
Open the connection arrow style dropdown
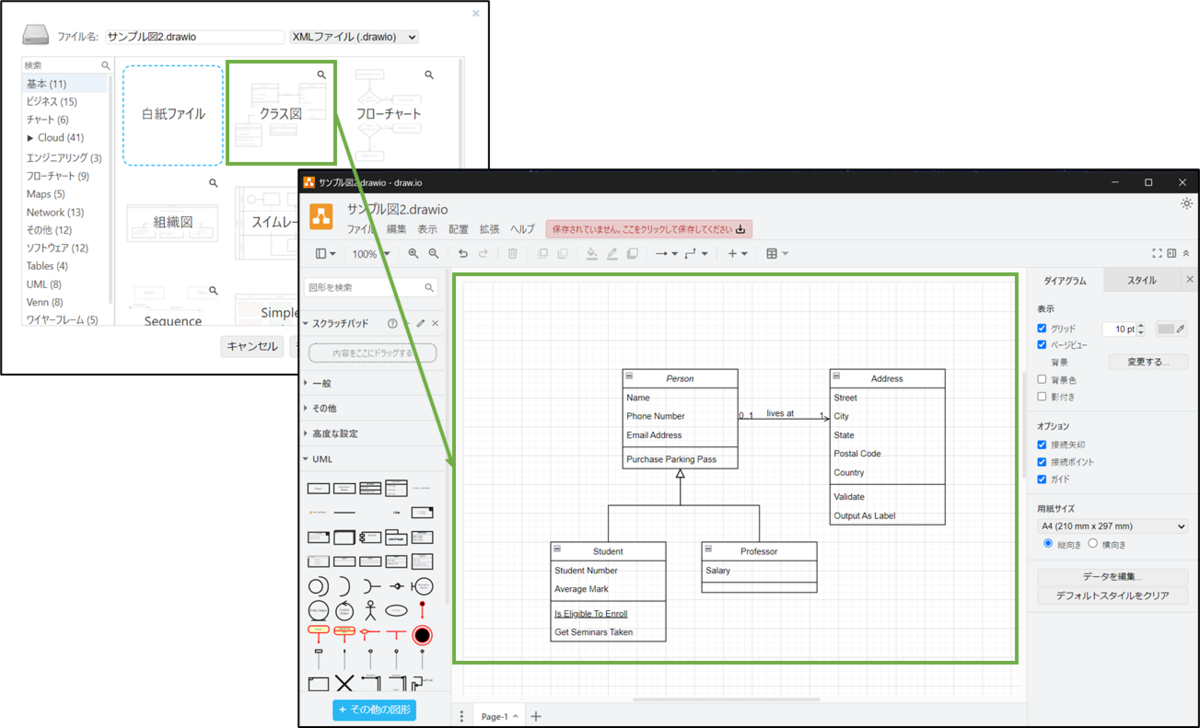click(666, 254)
